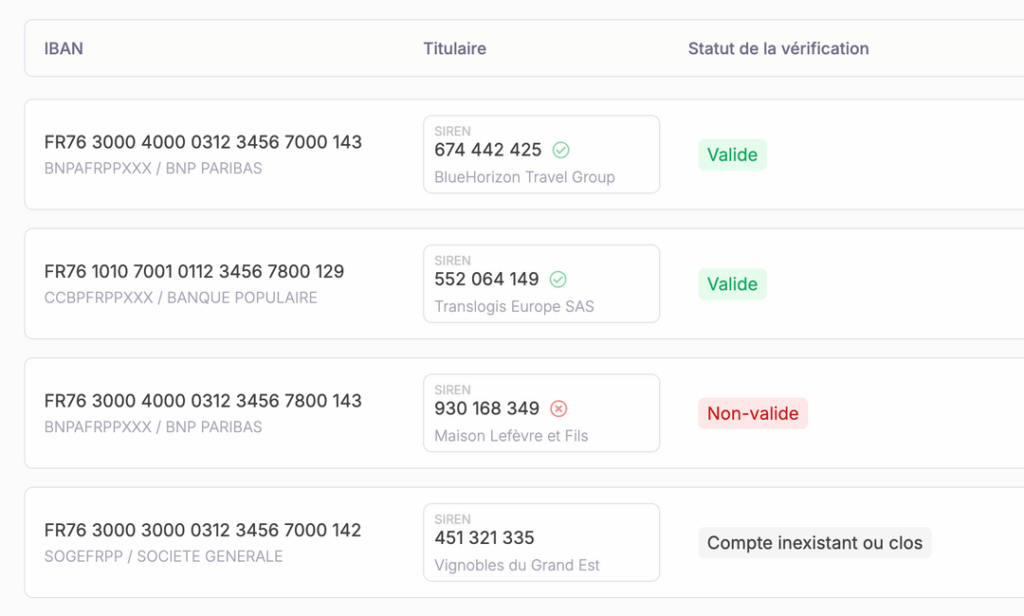1024x616 pixels.
Task: Click red cross icon beside SIREN 930 168 349
Action: point(559,408)
